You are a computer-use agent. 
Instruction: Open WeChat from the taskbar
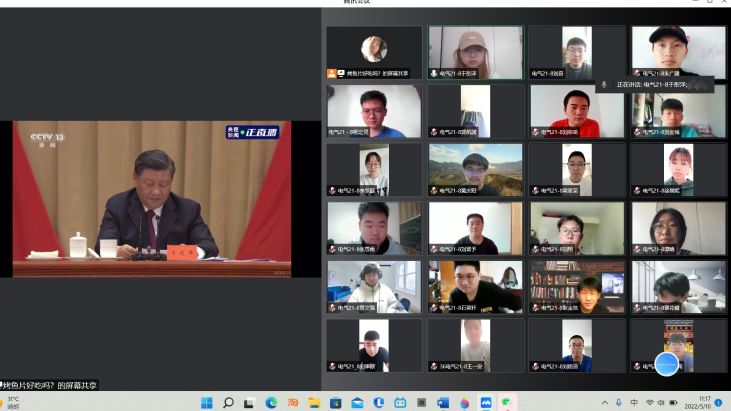click(507, 402)
